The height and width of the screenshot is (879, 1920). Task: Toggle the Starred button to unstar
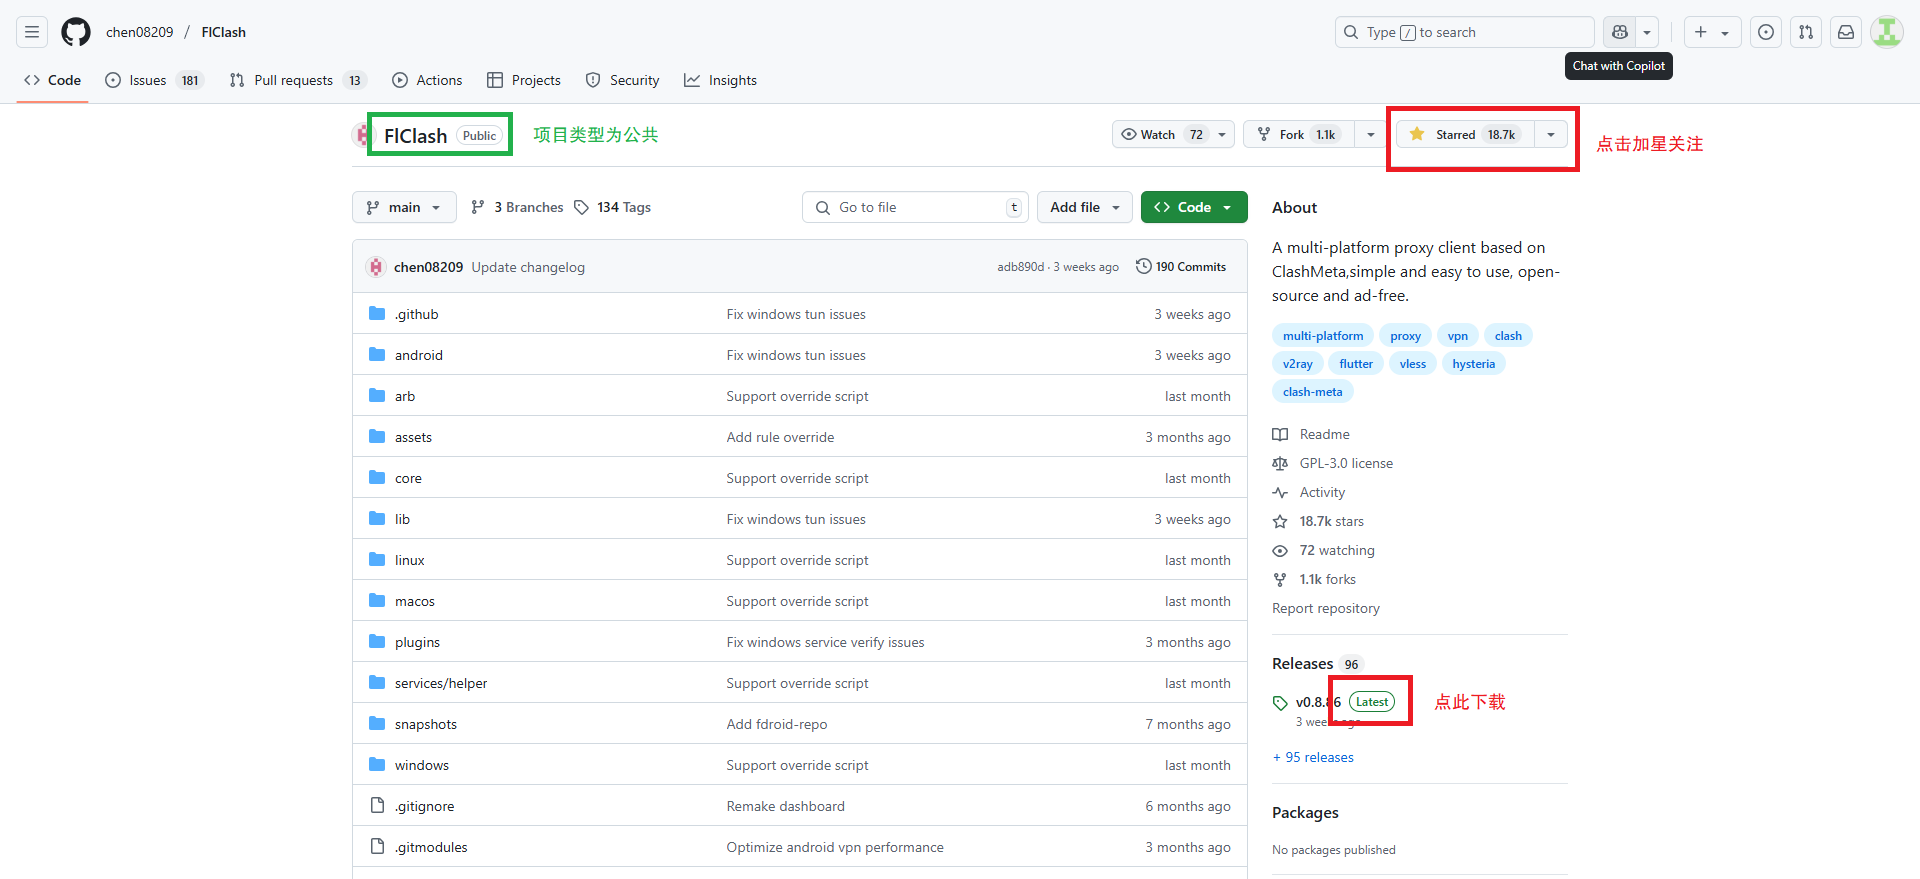[1463, 135]
